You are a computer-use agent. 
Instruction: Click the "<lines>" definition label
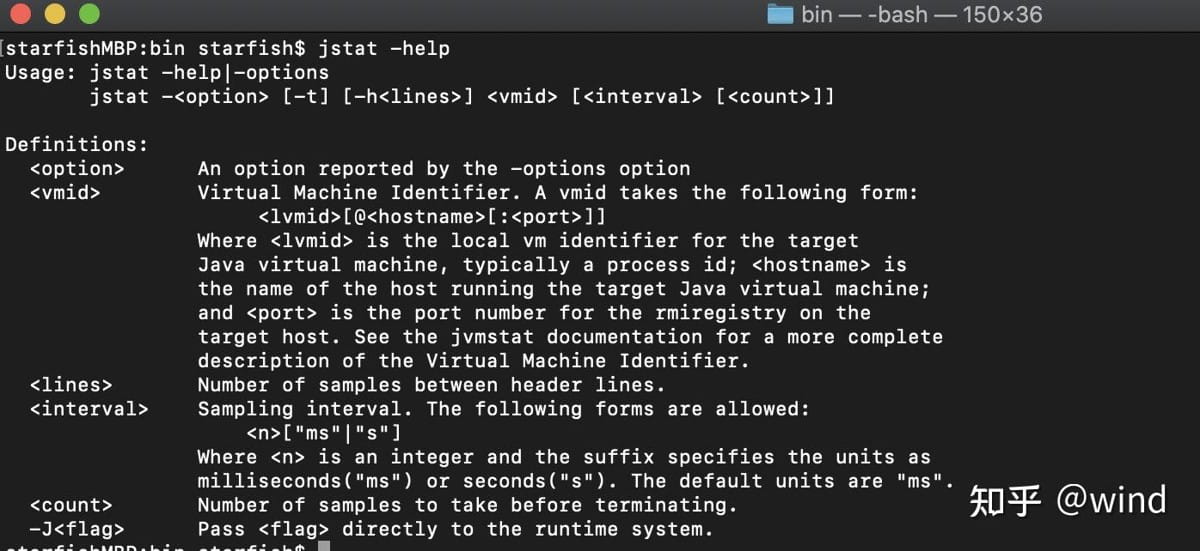[x=71, y=384]
